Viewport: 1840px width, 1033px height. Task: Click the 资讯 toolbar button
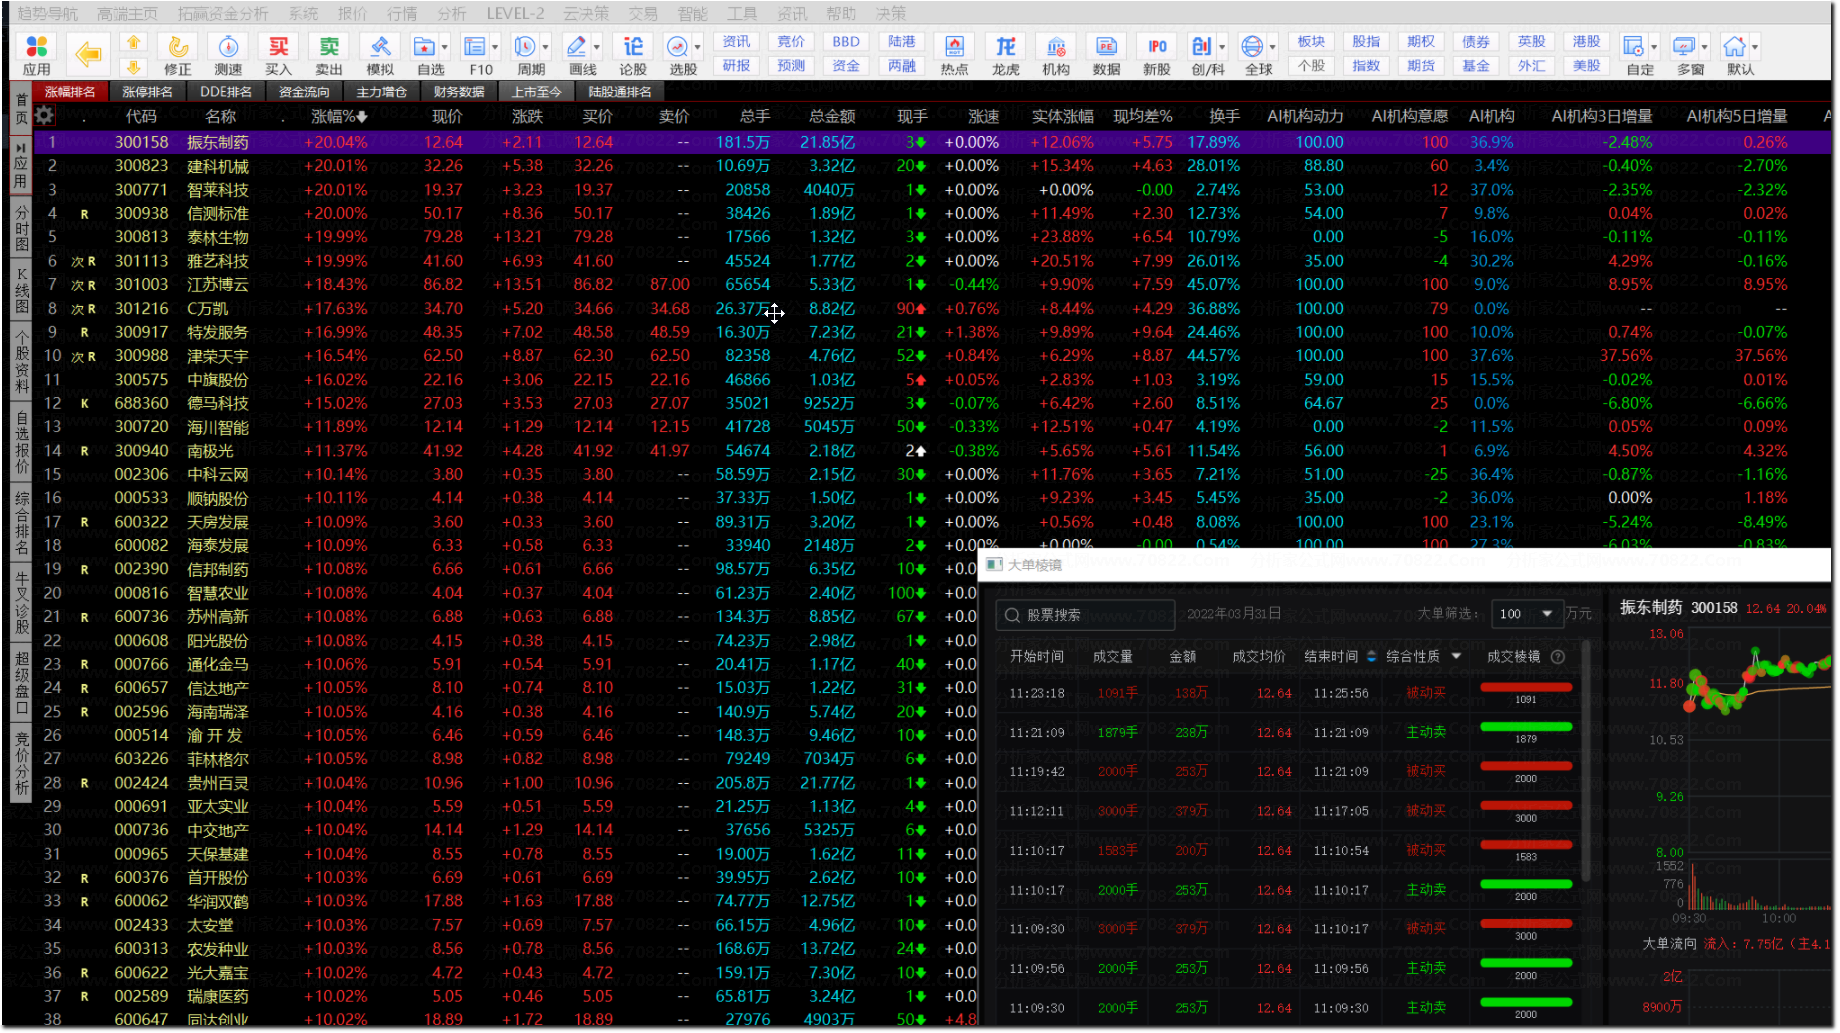pos(737,42)
